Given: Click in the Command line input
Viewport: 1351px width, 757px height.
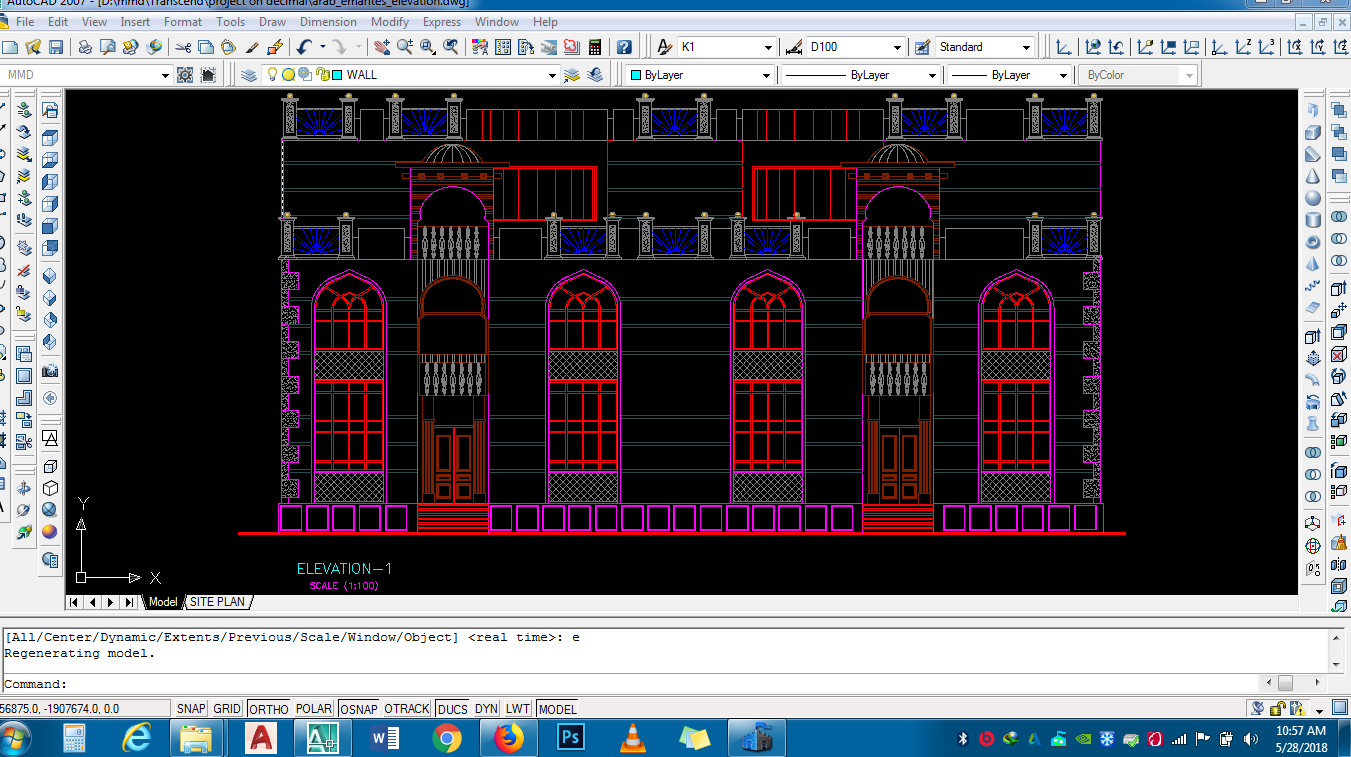Looking at the screenshot, I should (600, 684).
